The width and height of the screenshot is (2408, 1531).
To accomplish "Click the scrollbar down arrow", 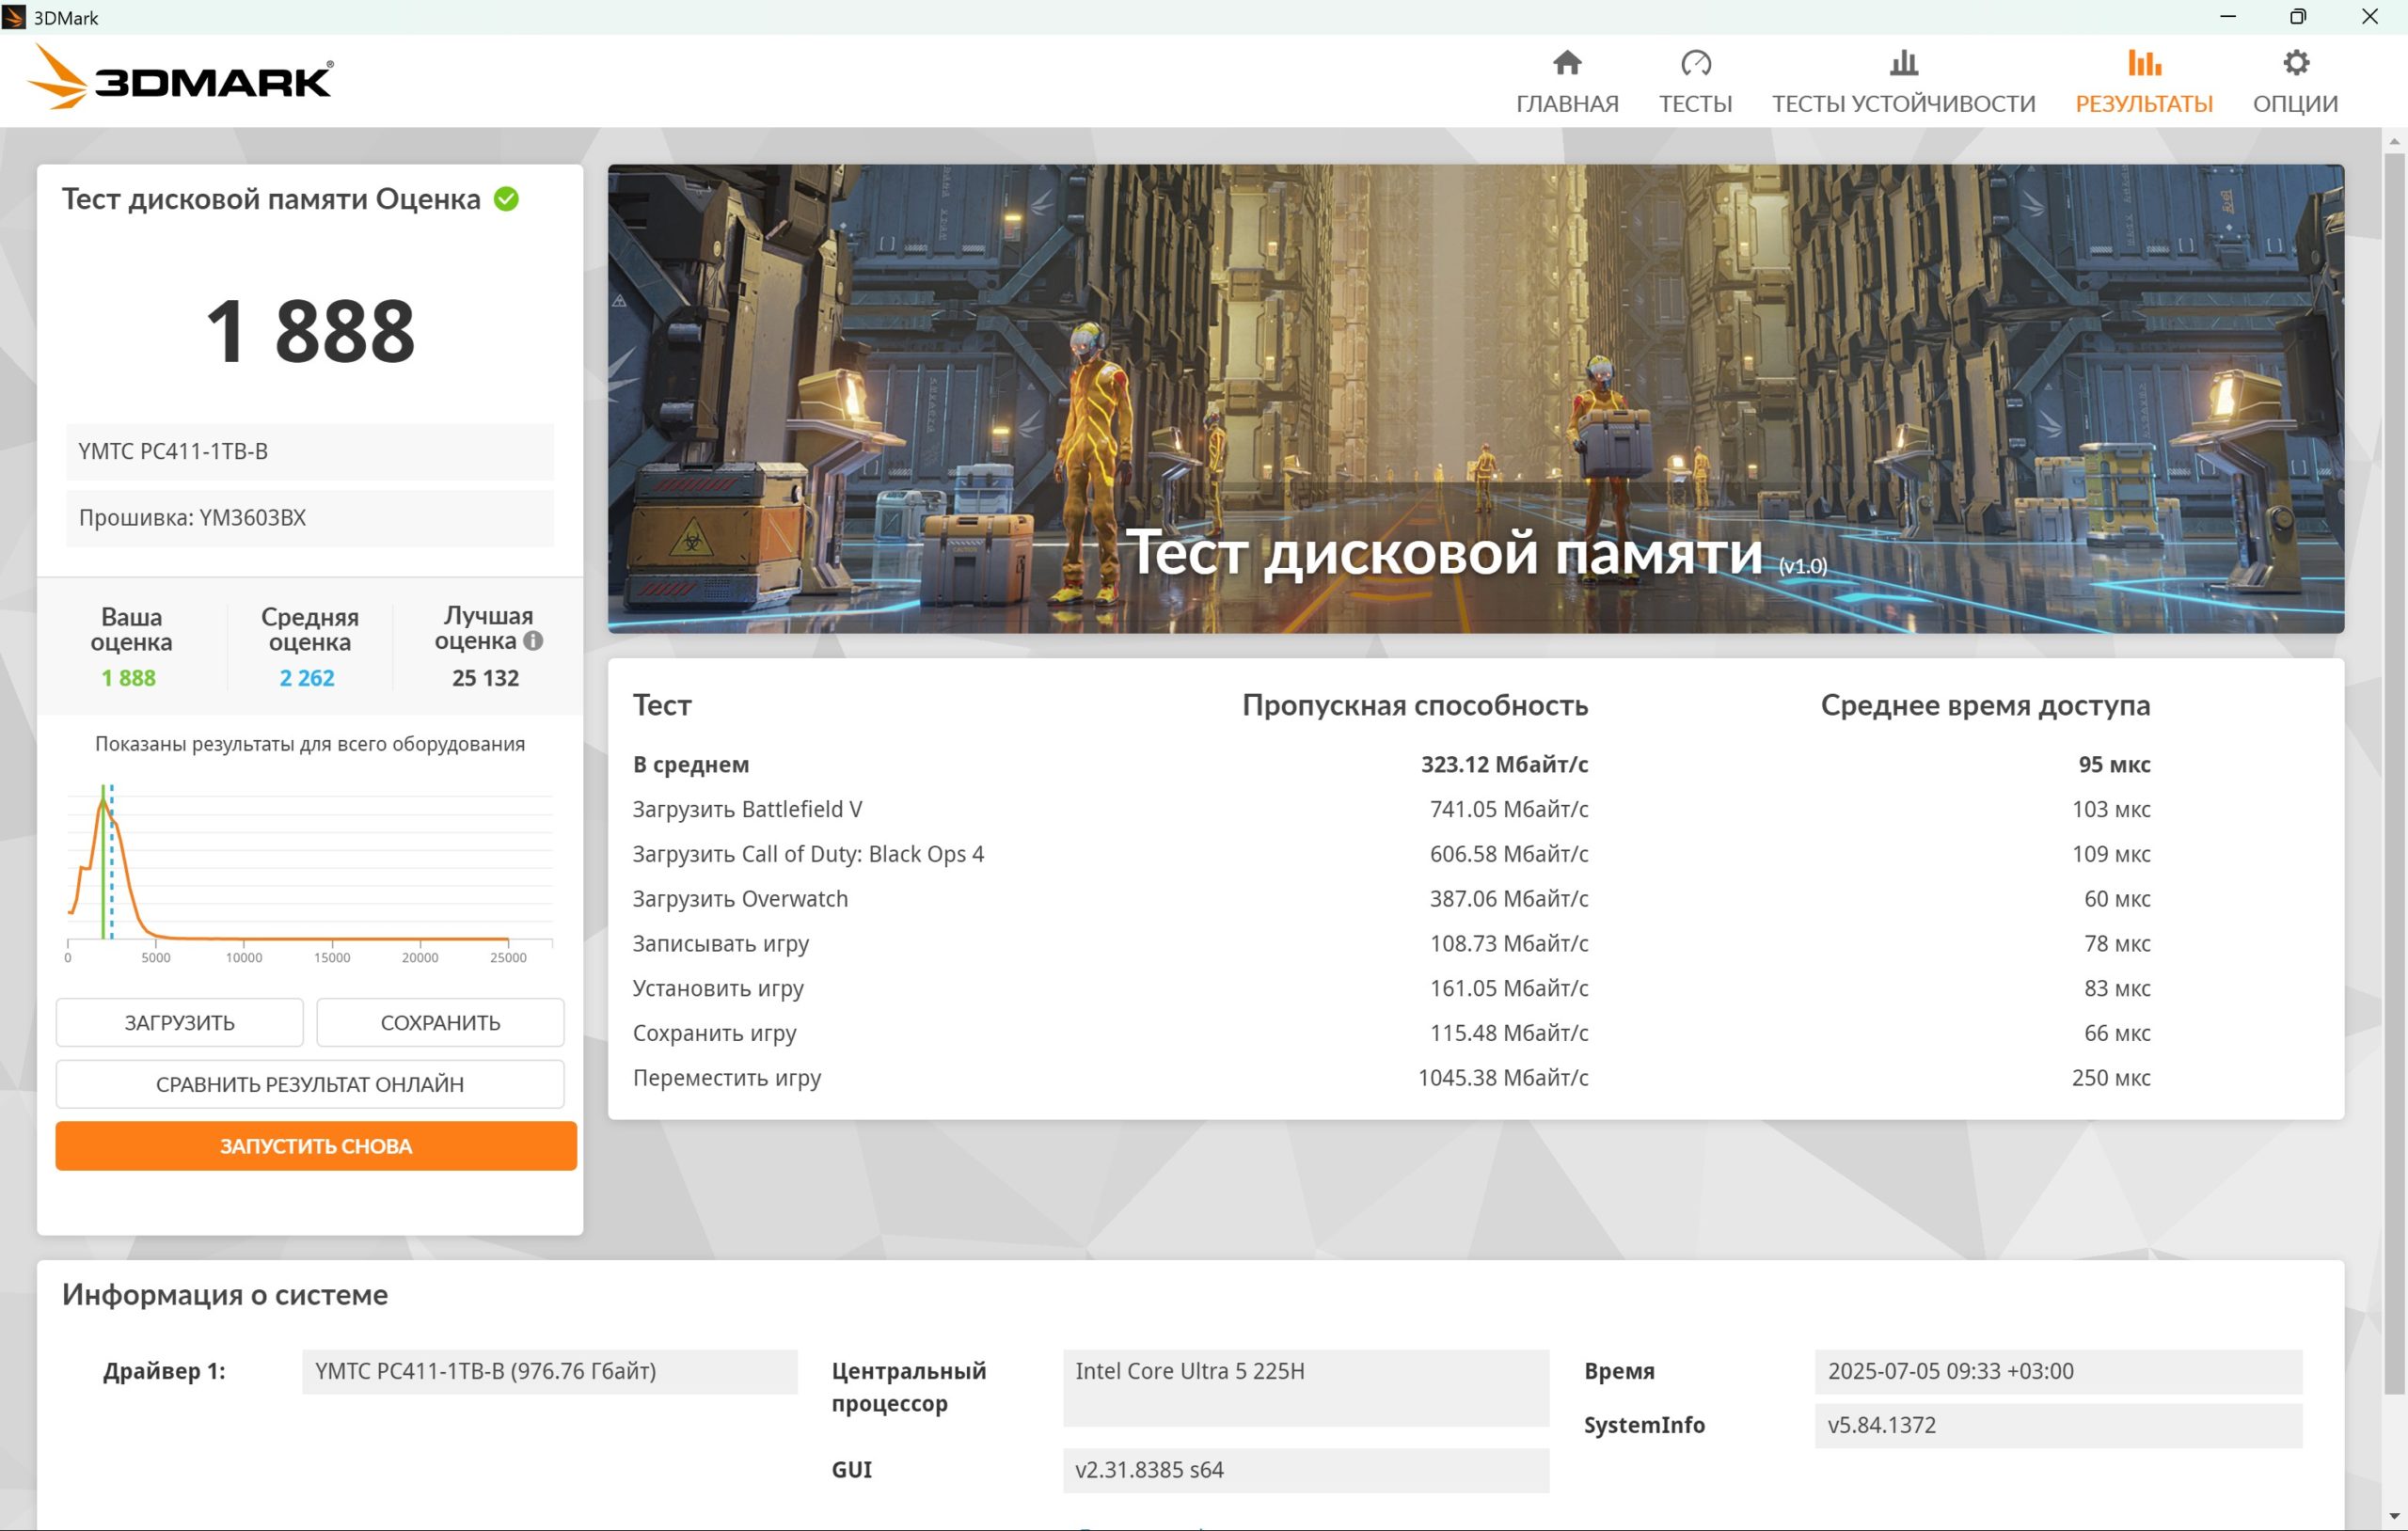I will tap(2394, 1517).
